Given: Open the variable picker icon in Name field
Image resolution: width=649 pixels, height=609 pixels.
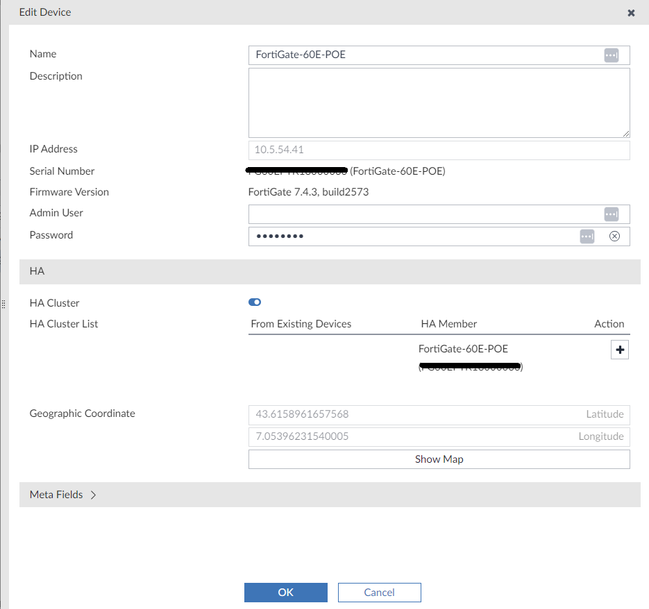Looking at the screenshot, I should tap(611, 55).
